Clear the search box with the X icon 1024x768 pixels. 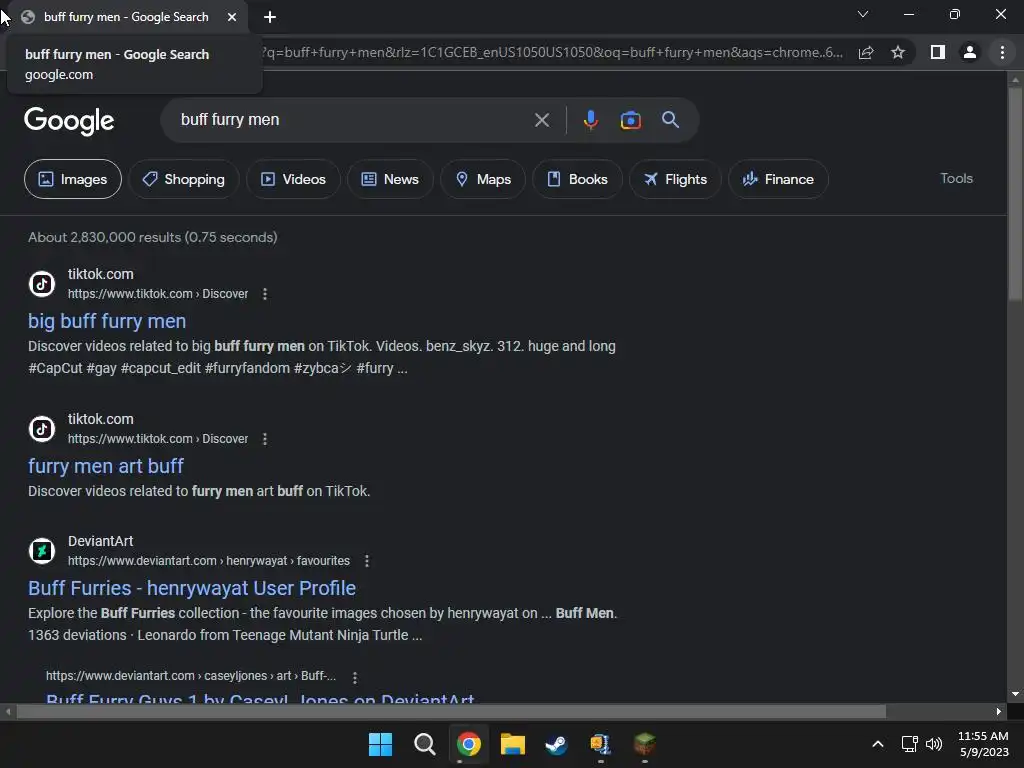[541, 120]
